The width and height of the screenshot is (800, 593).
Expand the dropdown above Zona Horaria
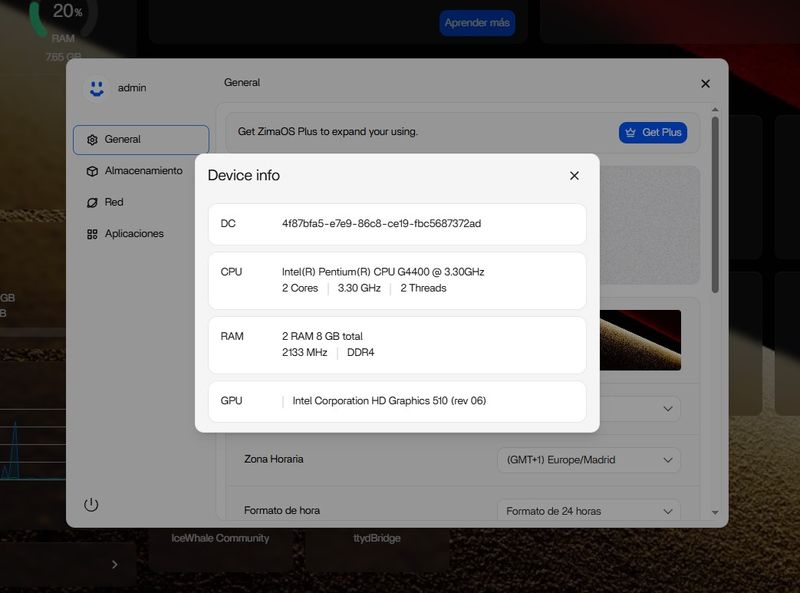tap(667, 409)
